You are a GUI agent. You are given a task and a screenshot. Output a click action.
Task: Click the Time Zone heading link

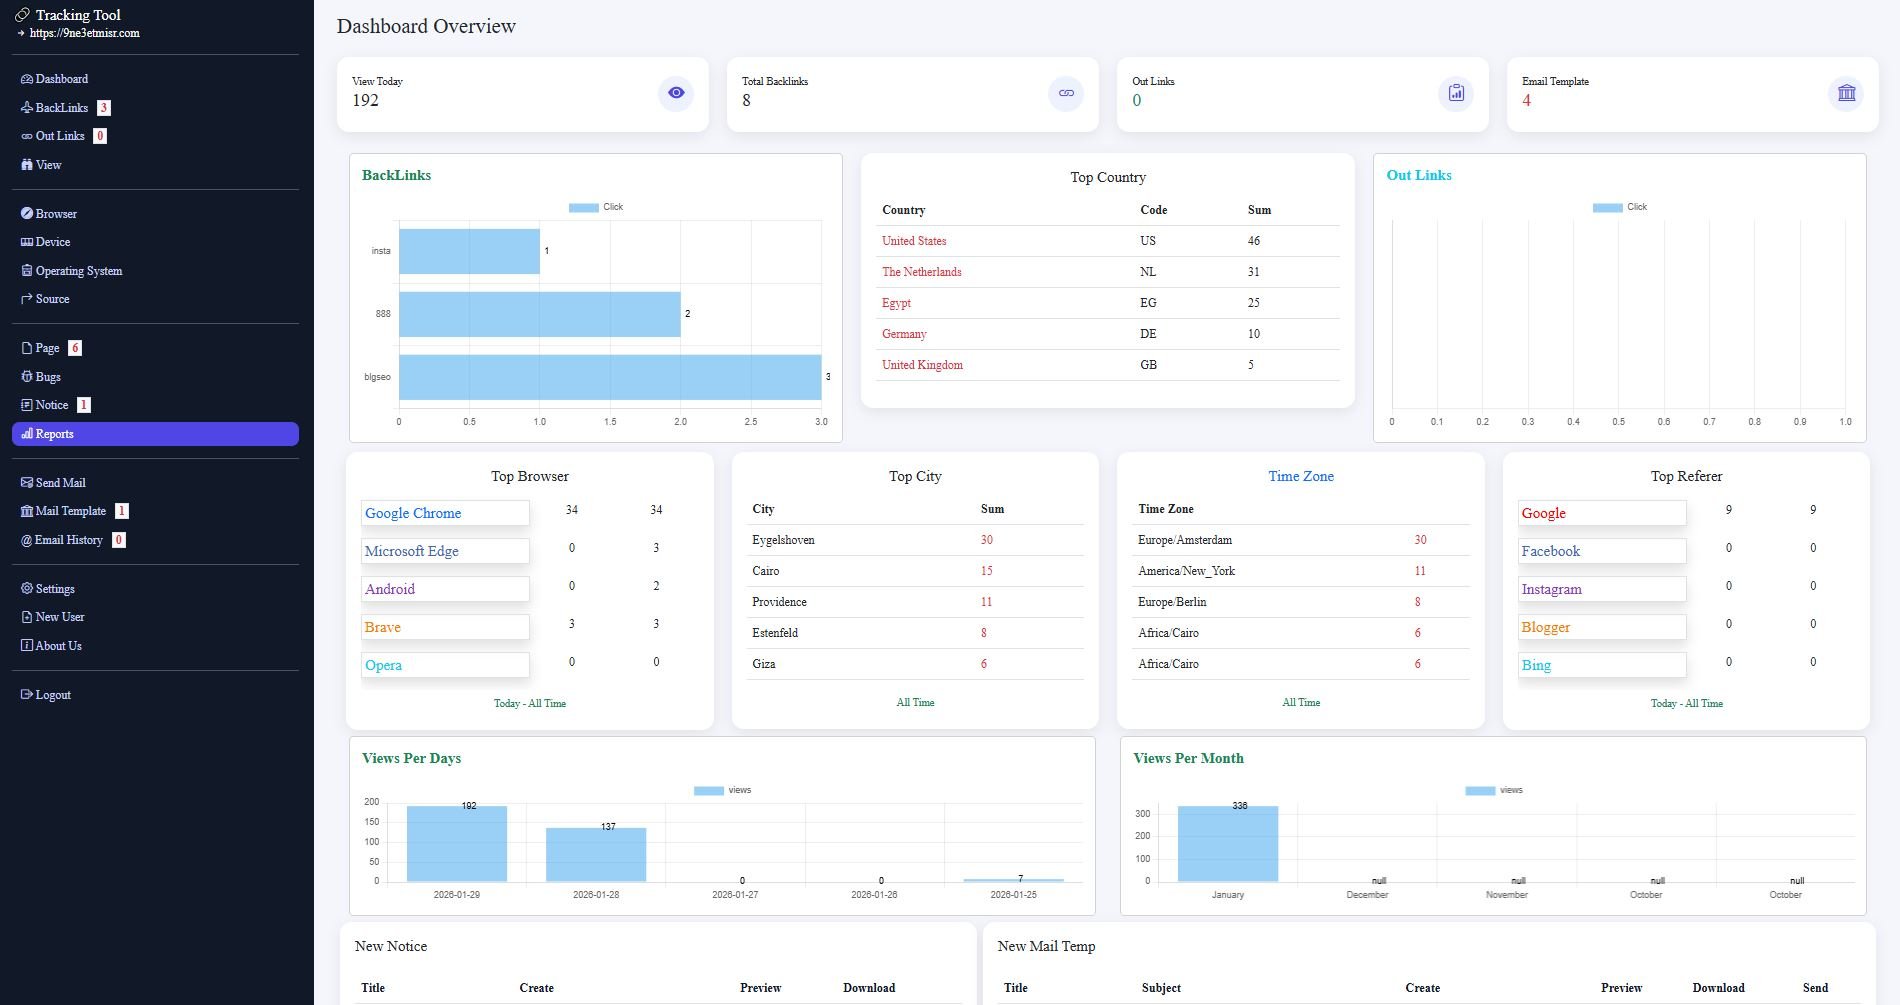1301,476
